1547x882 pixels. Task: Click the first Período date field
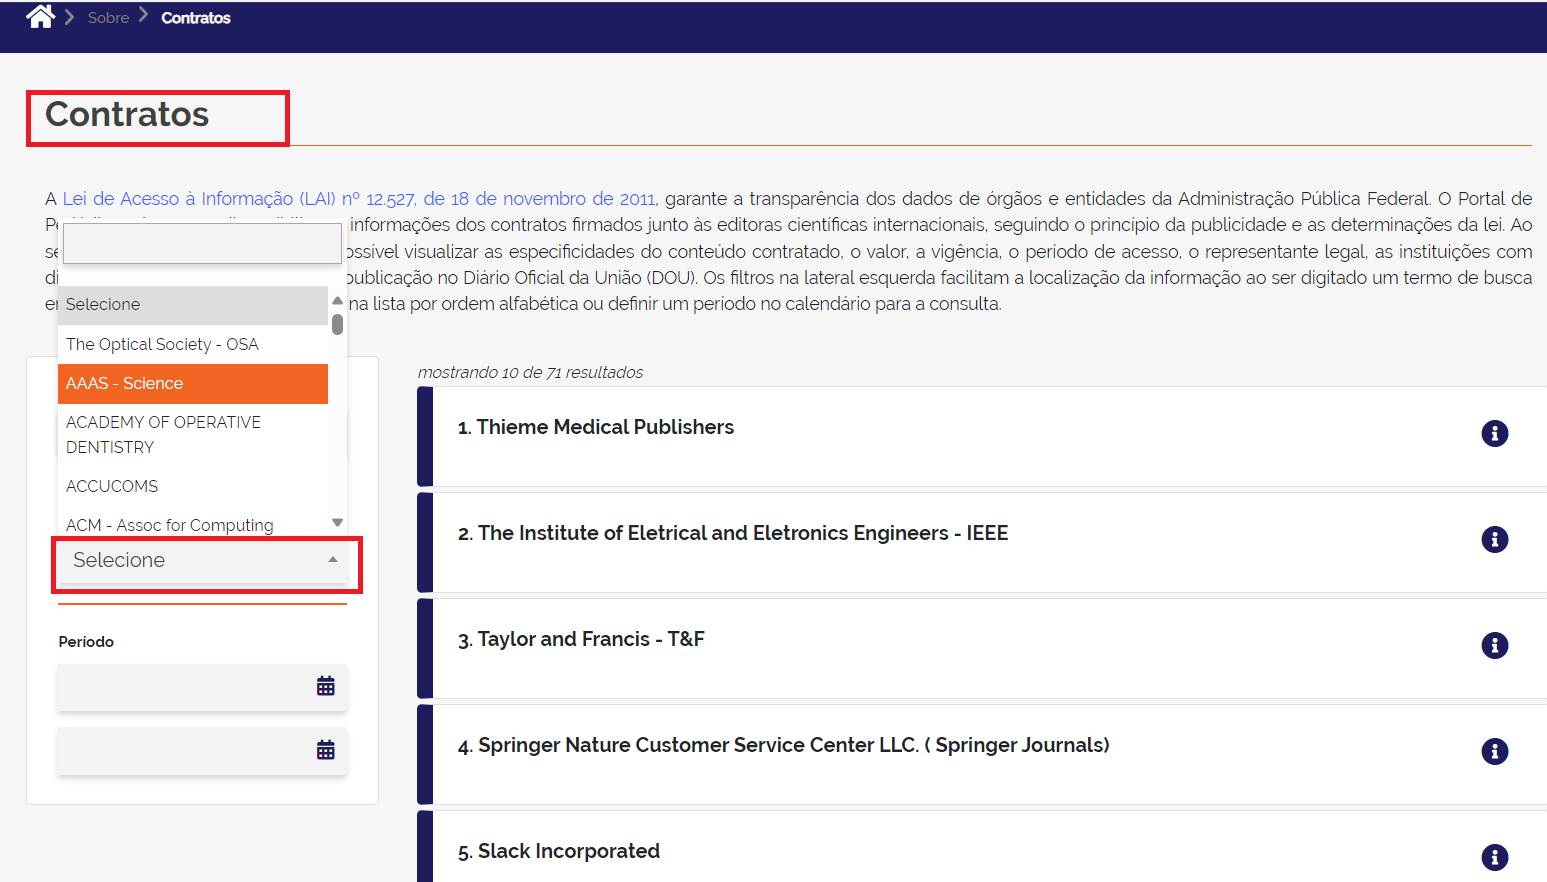(202, 687)
